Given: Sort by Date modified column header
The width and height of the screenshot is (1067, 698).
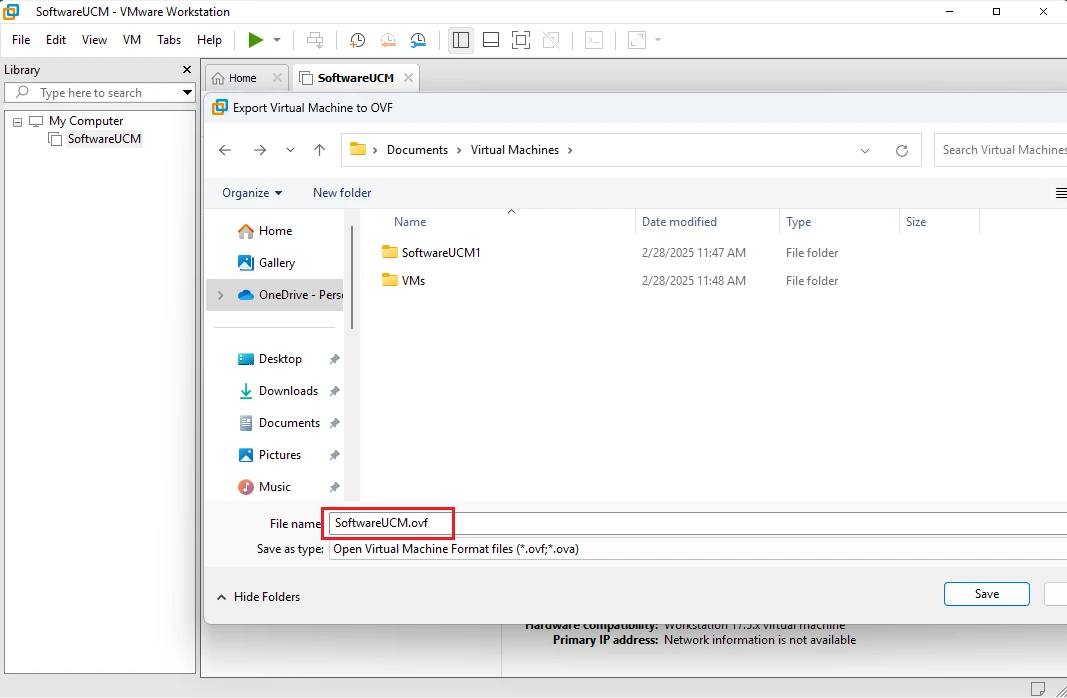Looking at the screenshot, I should (679, 222).
